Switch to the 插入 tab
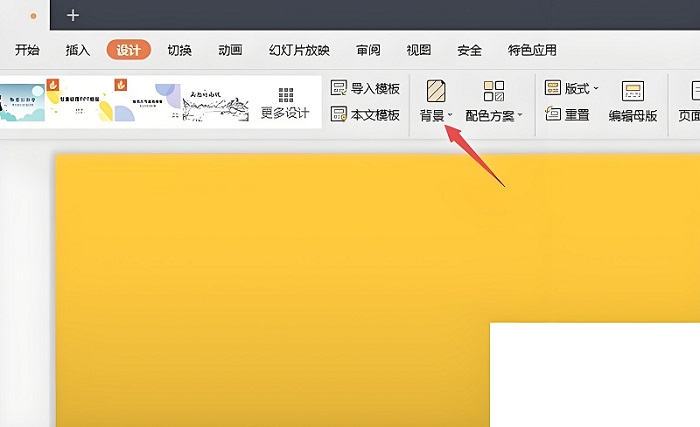 [78, 50]
